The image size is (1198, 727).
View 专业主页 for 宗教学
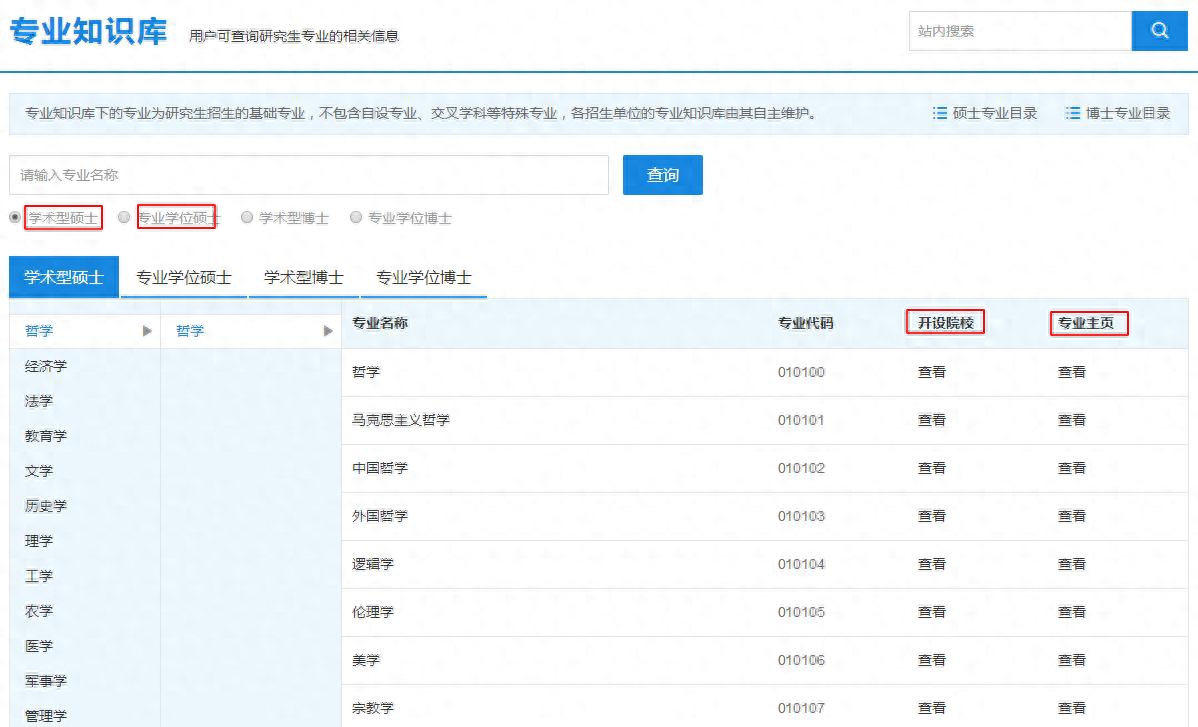click(1071, 708)
